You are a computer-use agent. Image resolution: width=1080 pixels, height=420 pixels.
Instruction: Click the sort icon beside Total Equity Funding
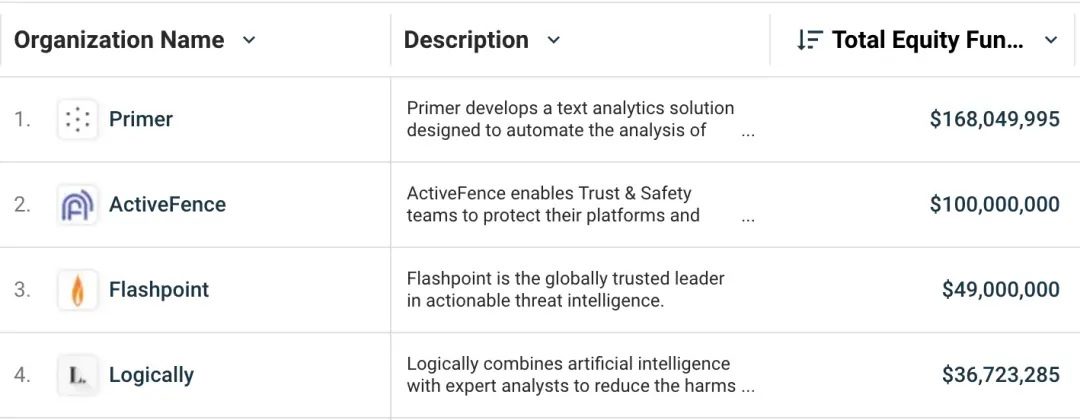[x=808, y=40]
